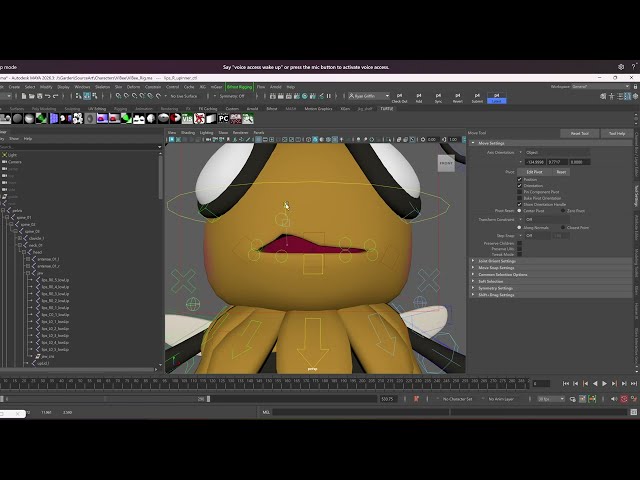Screen dimensions: 640x480
Task: Open the Workspace dropdown
Action: tap(600, 87)
